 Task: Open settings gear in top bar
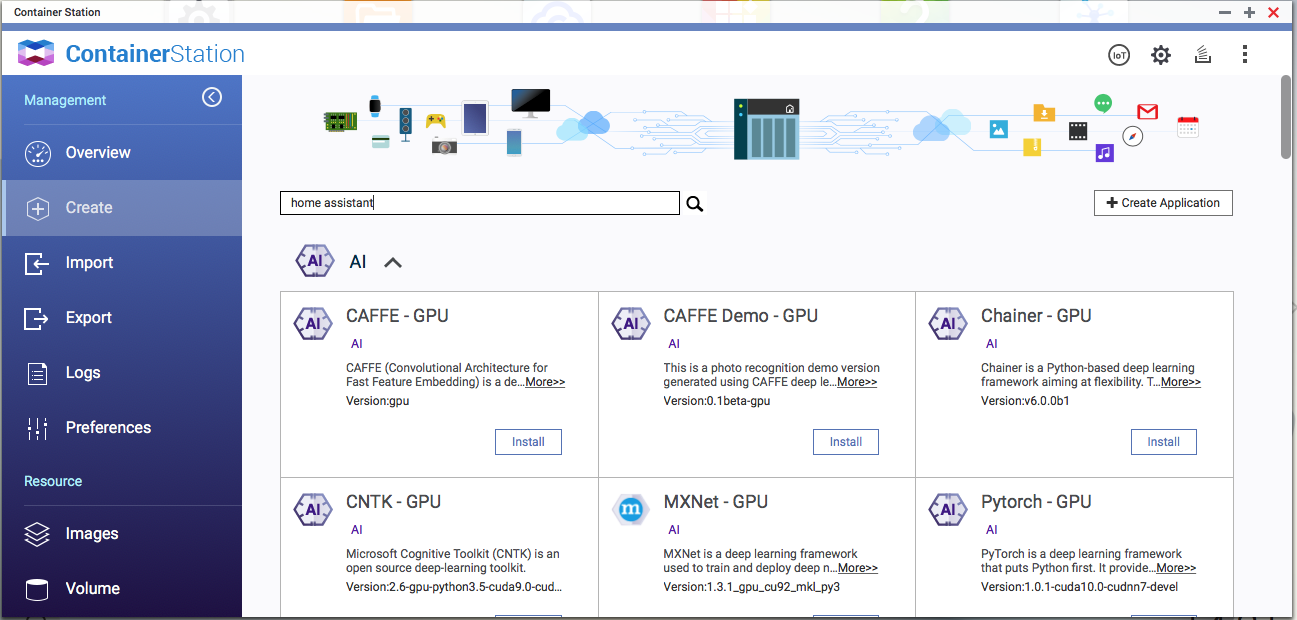(x=1160, y=55)
